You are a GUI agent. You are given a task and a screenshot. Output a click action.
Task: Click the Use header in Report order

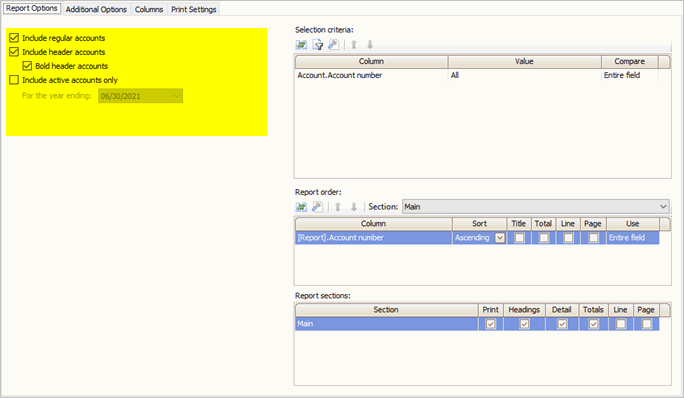pos(633,224)
